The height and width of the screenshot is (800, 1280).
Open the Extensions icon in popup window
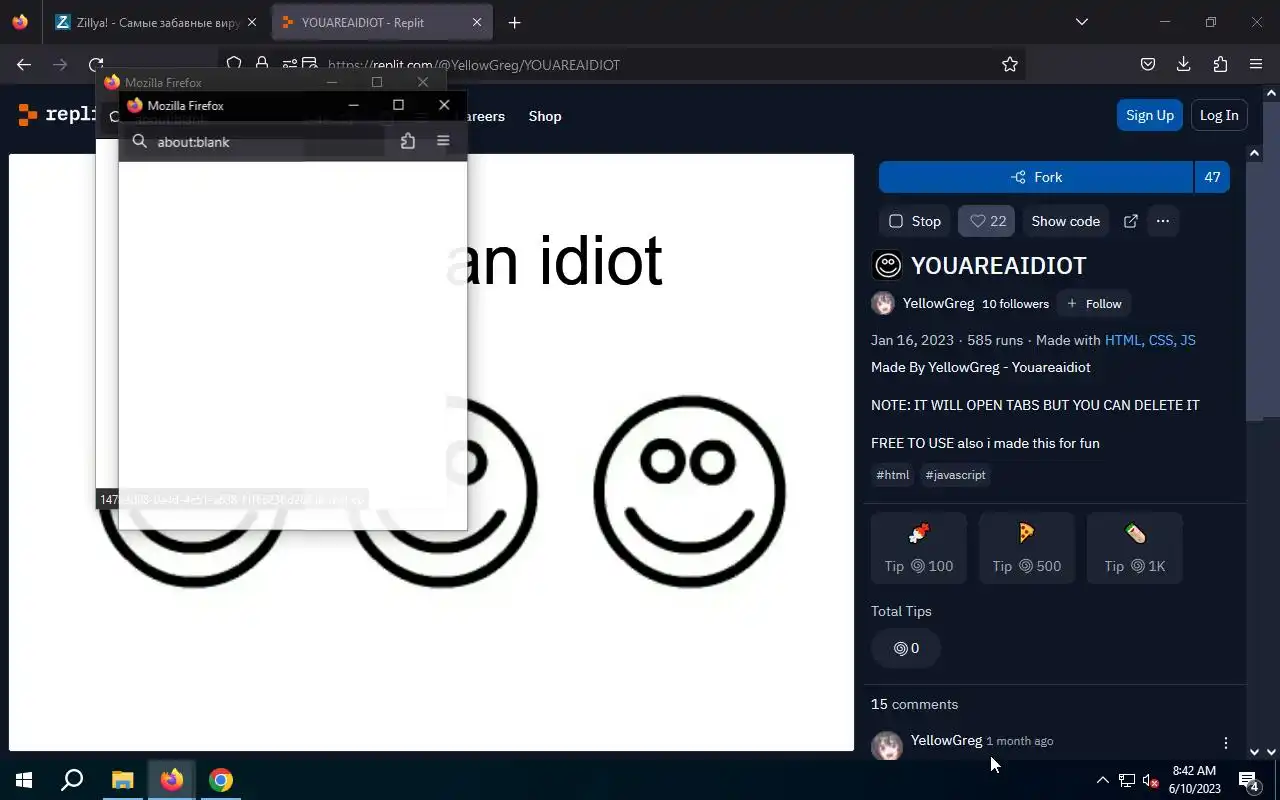(x=408, y=141)
